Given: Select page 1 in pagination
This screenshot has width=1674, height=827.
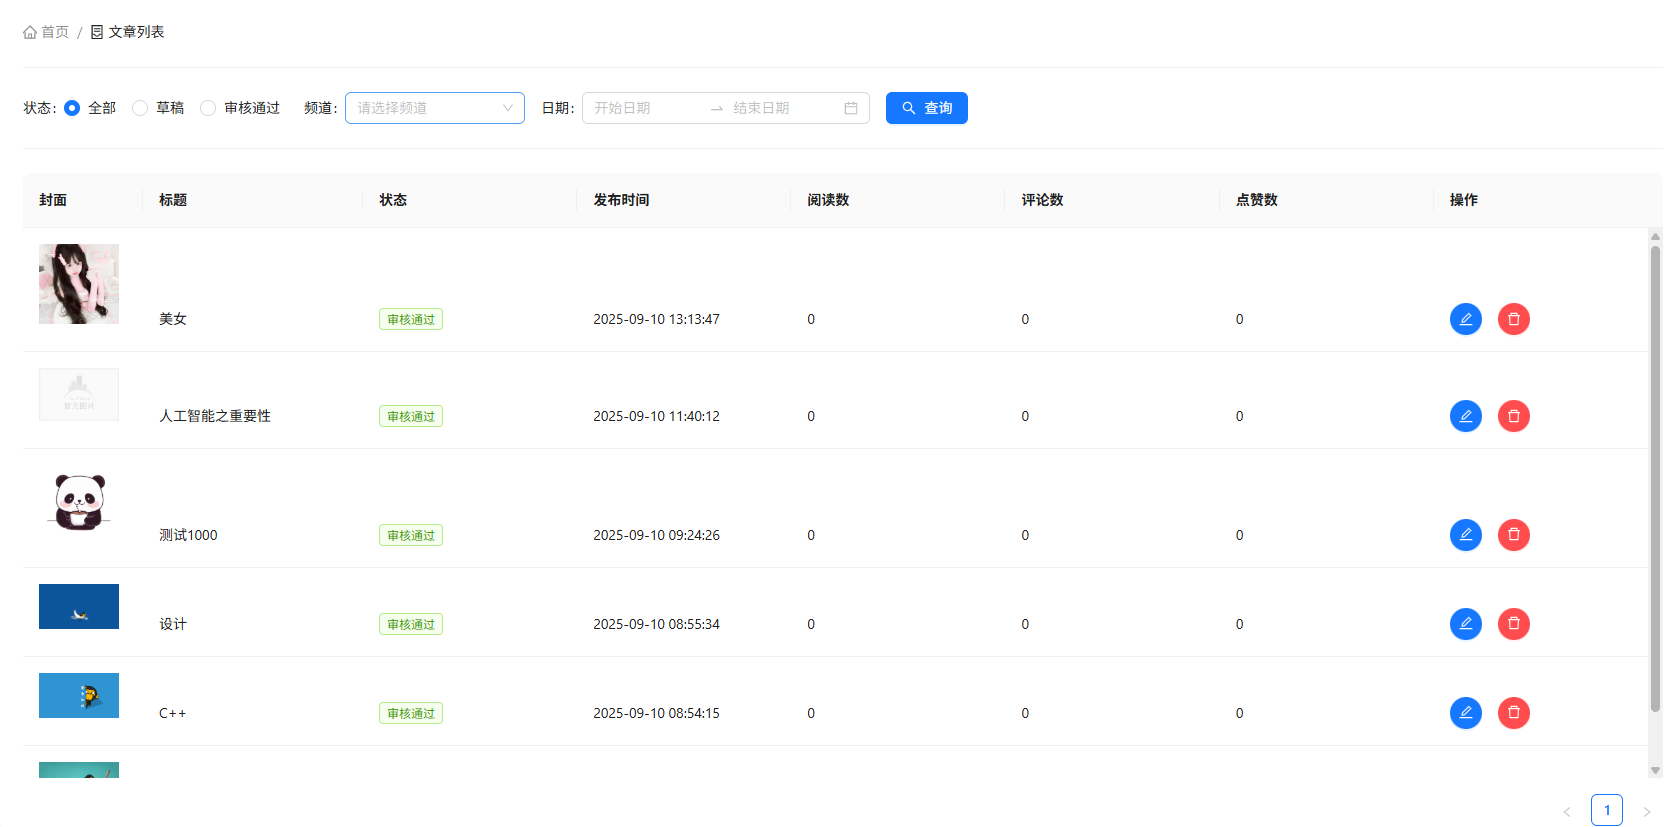Looking at the screenshot, I should [x=1606, y=810].
